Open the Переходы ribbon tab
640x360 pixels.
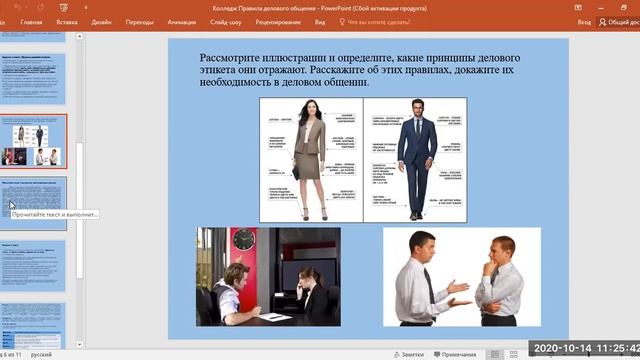139,22
